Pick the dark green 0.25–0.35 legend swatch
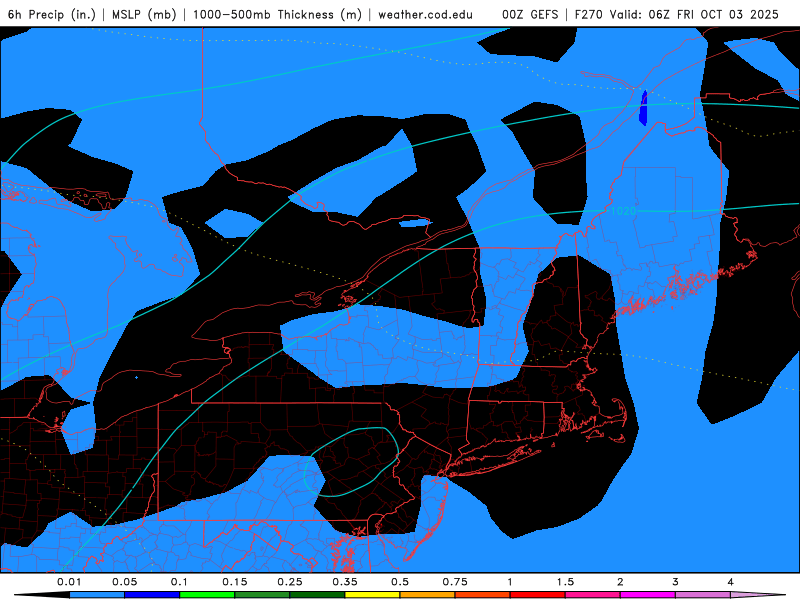800x600 pixels. coord(317,595)
